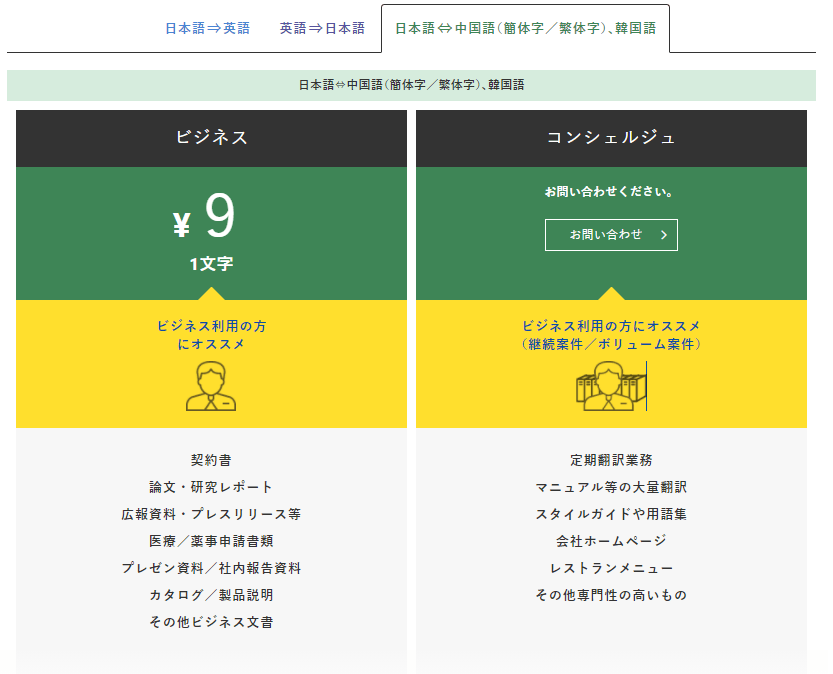Select the 日本語⇔中国語、韓国語 tab
This screenshot has height=674, width=833.
click(525, 28)
